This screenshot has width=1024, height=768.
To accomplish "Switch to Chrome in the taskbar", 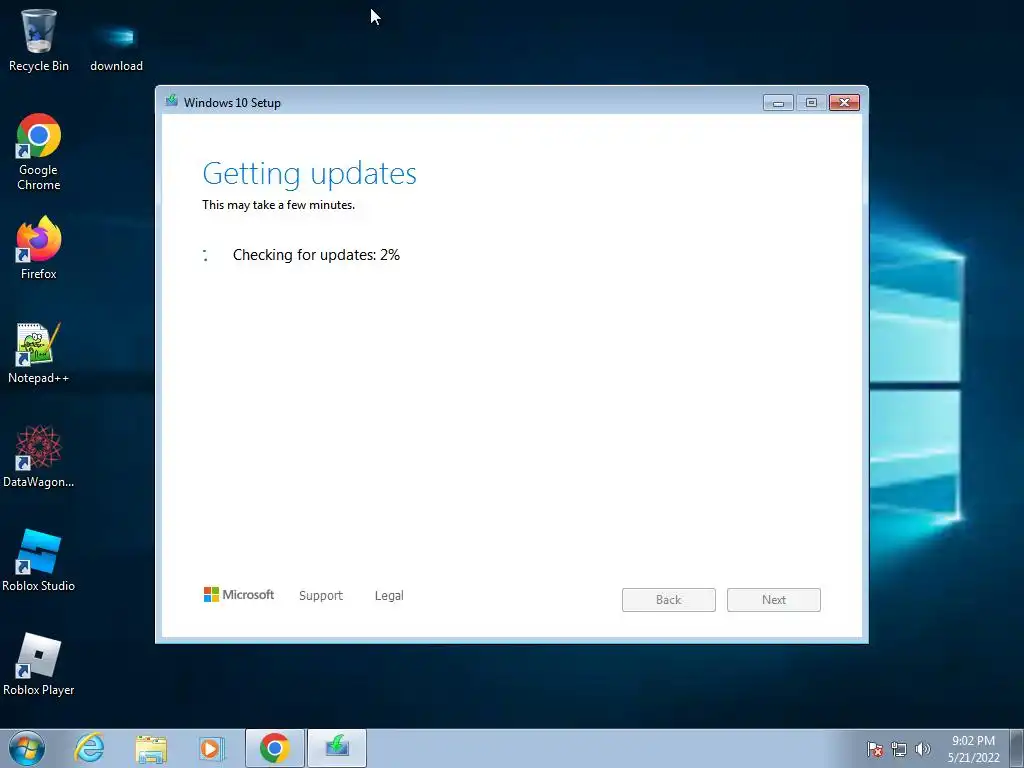I will pos(274,748).
